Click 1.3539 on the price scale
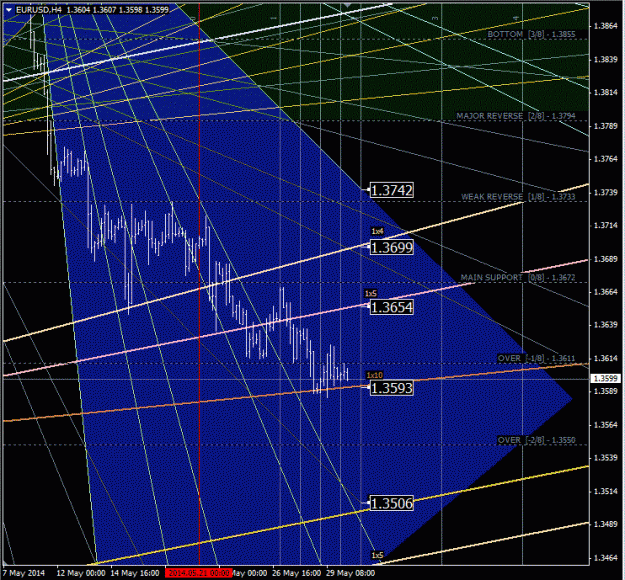This screenshot has width=625, height=580. pos(605,458)
